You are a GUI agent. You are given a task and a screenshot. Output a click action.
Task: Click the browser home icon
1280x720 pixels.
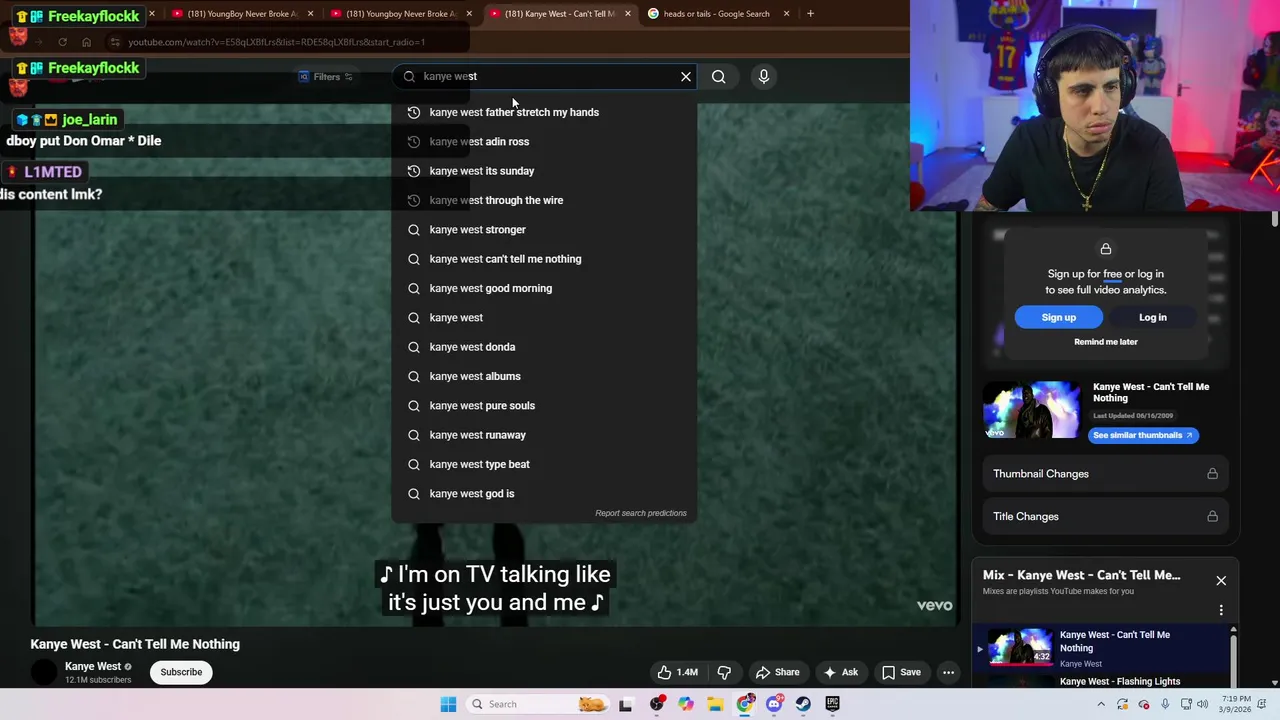click(86, 42)
